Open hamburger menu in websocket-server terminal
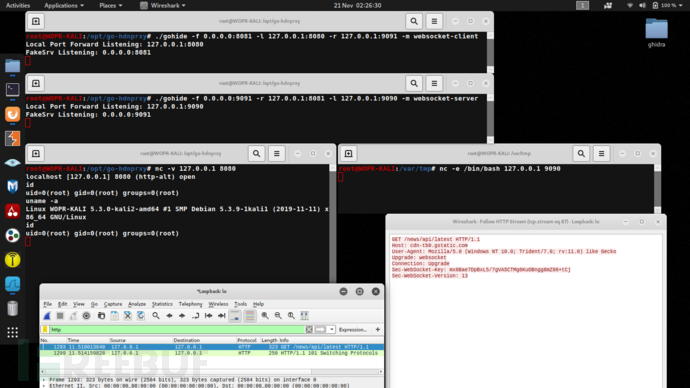This screenshot has width=690, height=388. tap(434, 83)
